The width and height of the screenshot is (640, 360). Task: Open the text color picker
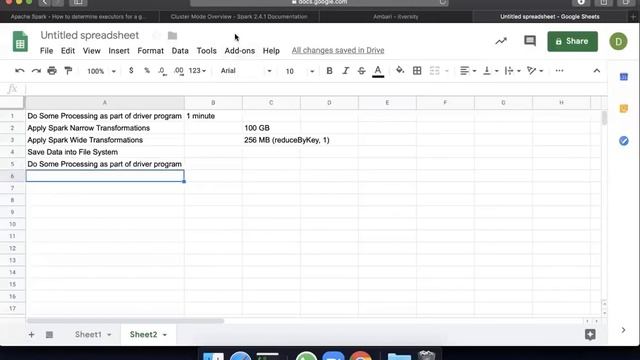378,71
